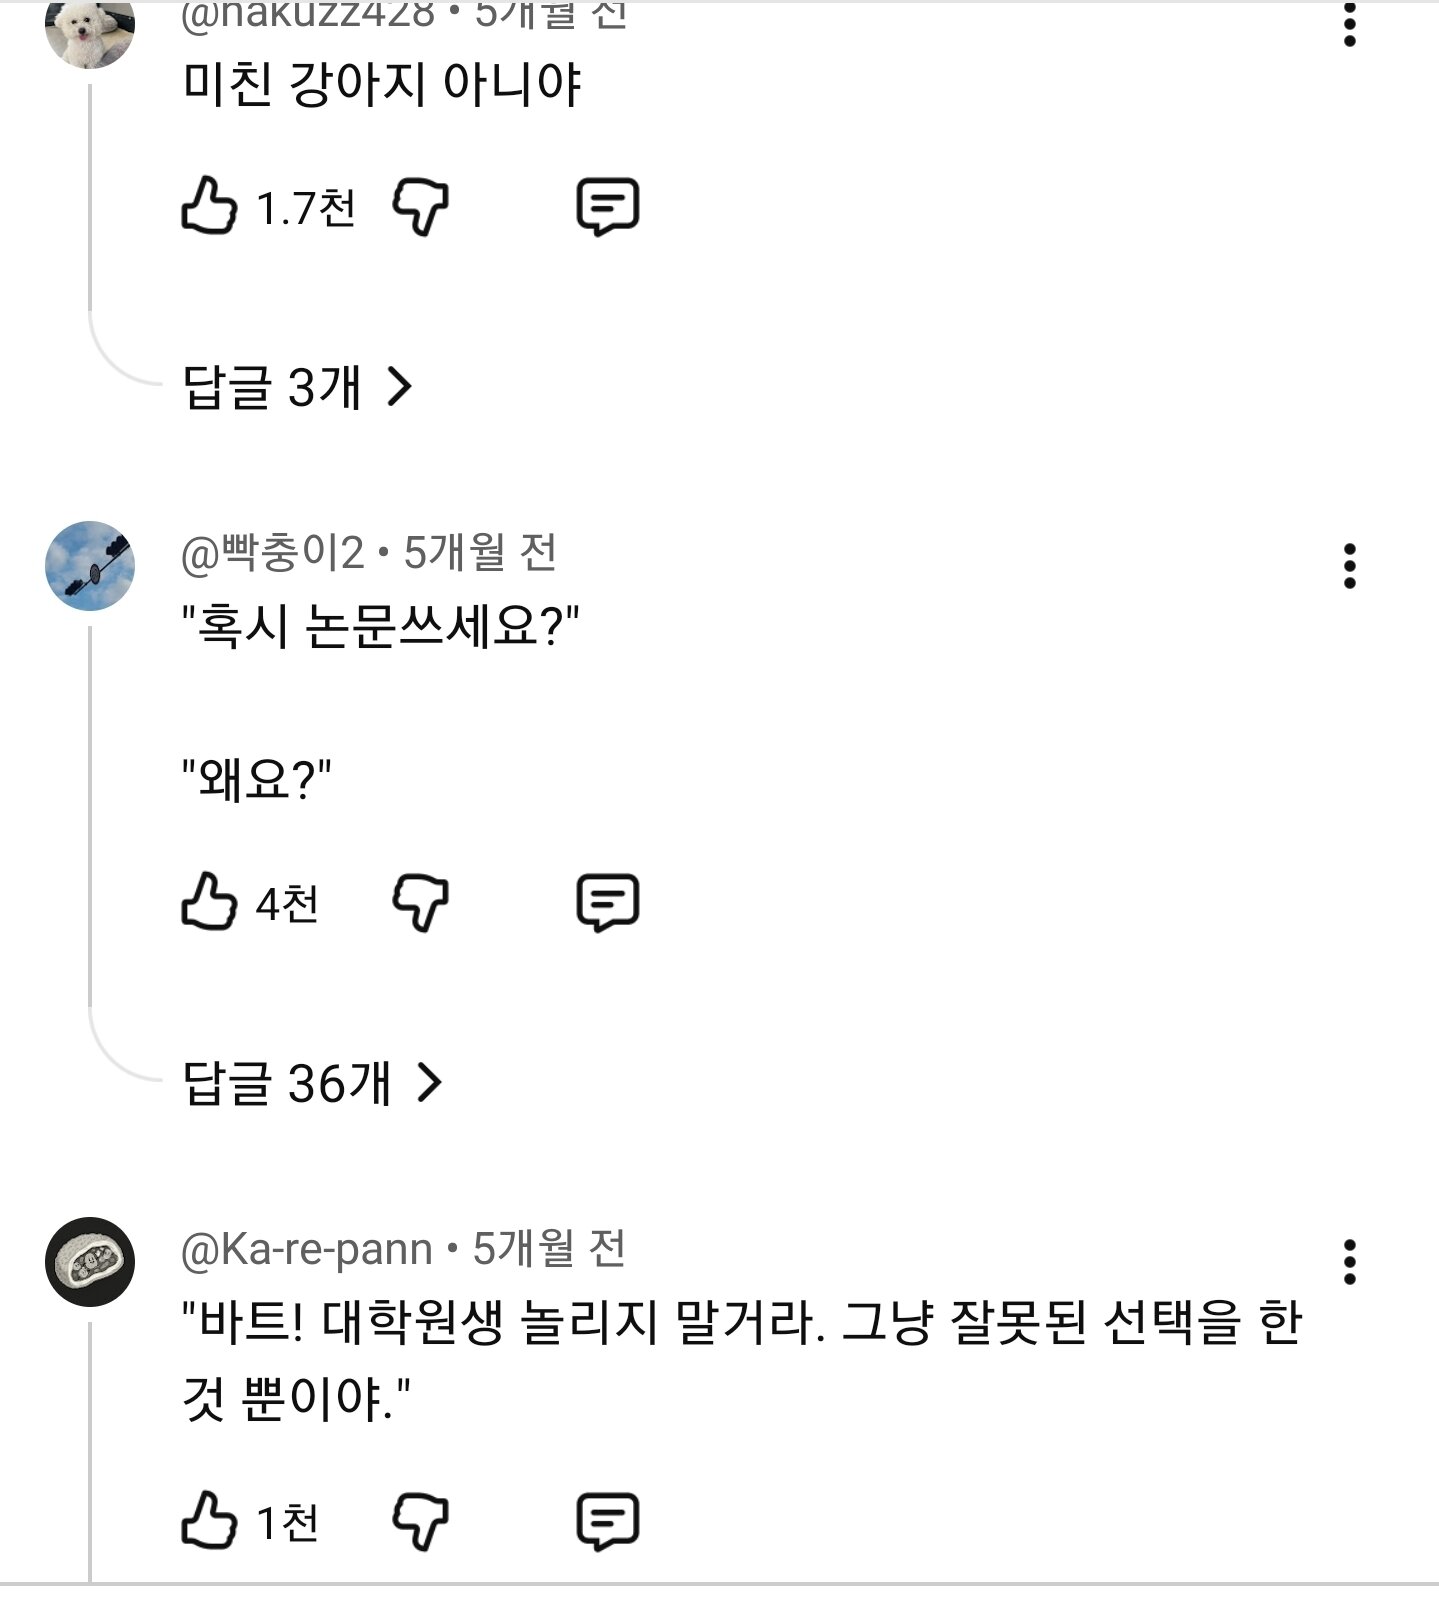Open the @Ka-re-pann username link
The width and height of the screenshot is (1439, 1600).
[x=306, y=1249]
